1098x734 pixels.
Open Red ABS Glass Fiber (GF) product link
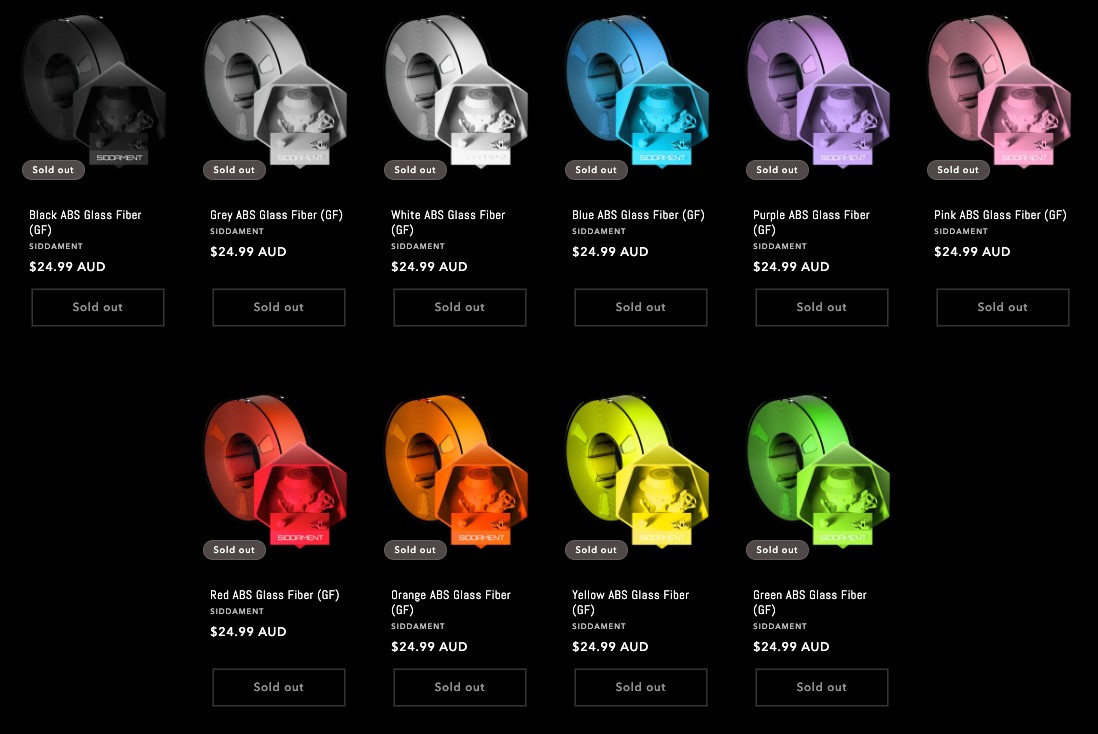(x=274, y=595)
